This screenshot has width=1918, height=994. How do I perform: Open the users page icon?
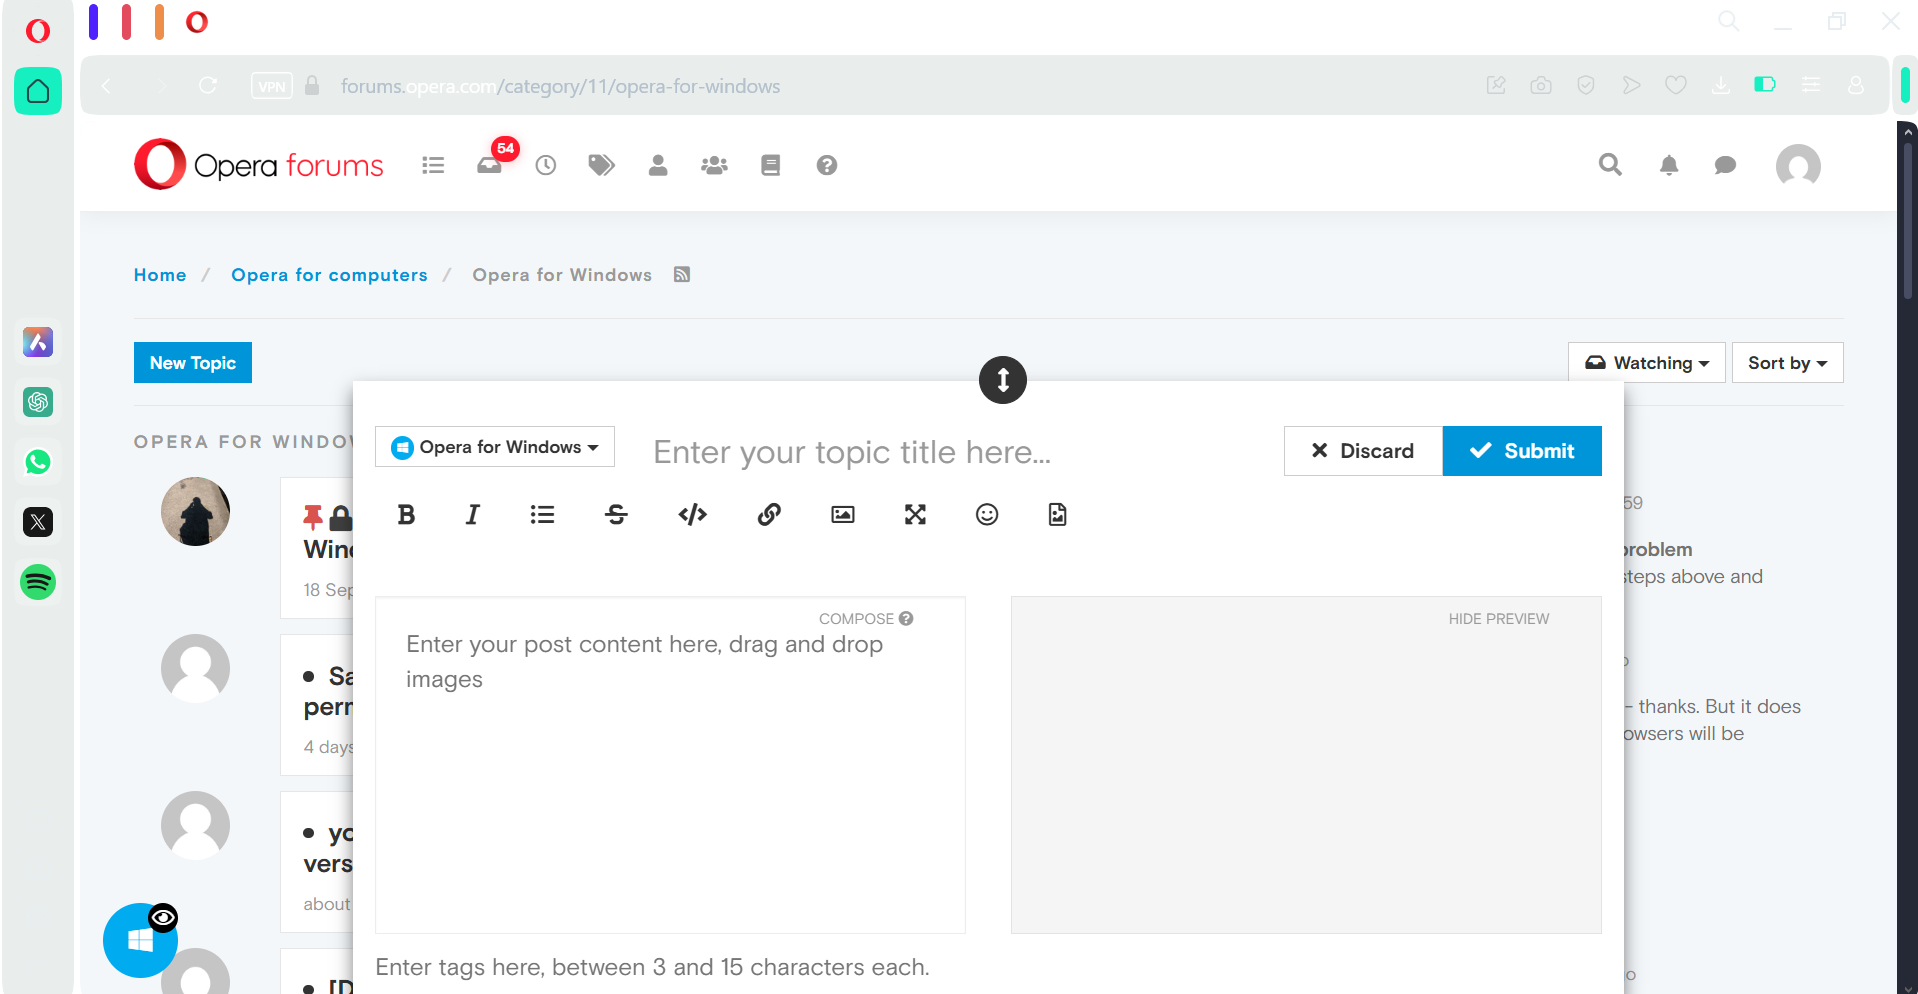[x=658, y=165]
